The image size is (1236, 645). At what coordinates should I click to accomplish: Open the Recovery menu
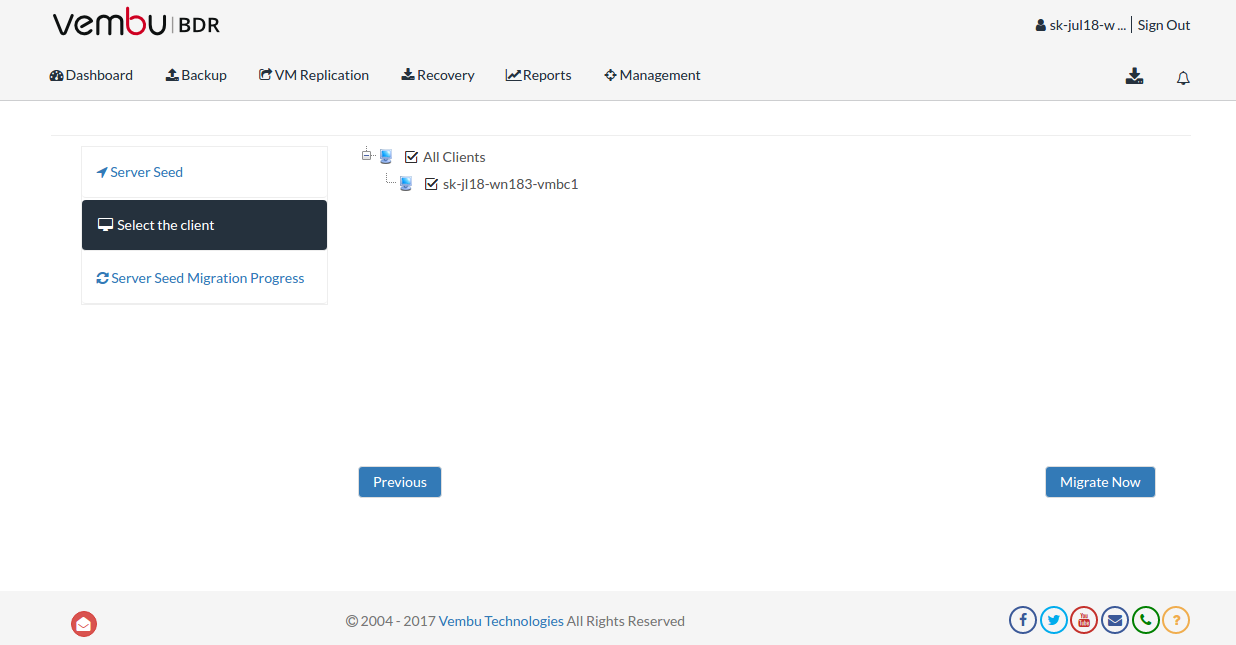tap(438, 75)
